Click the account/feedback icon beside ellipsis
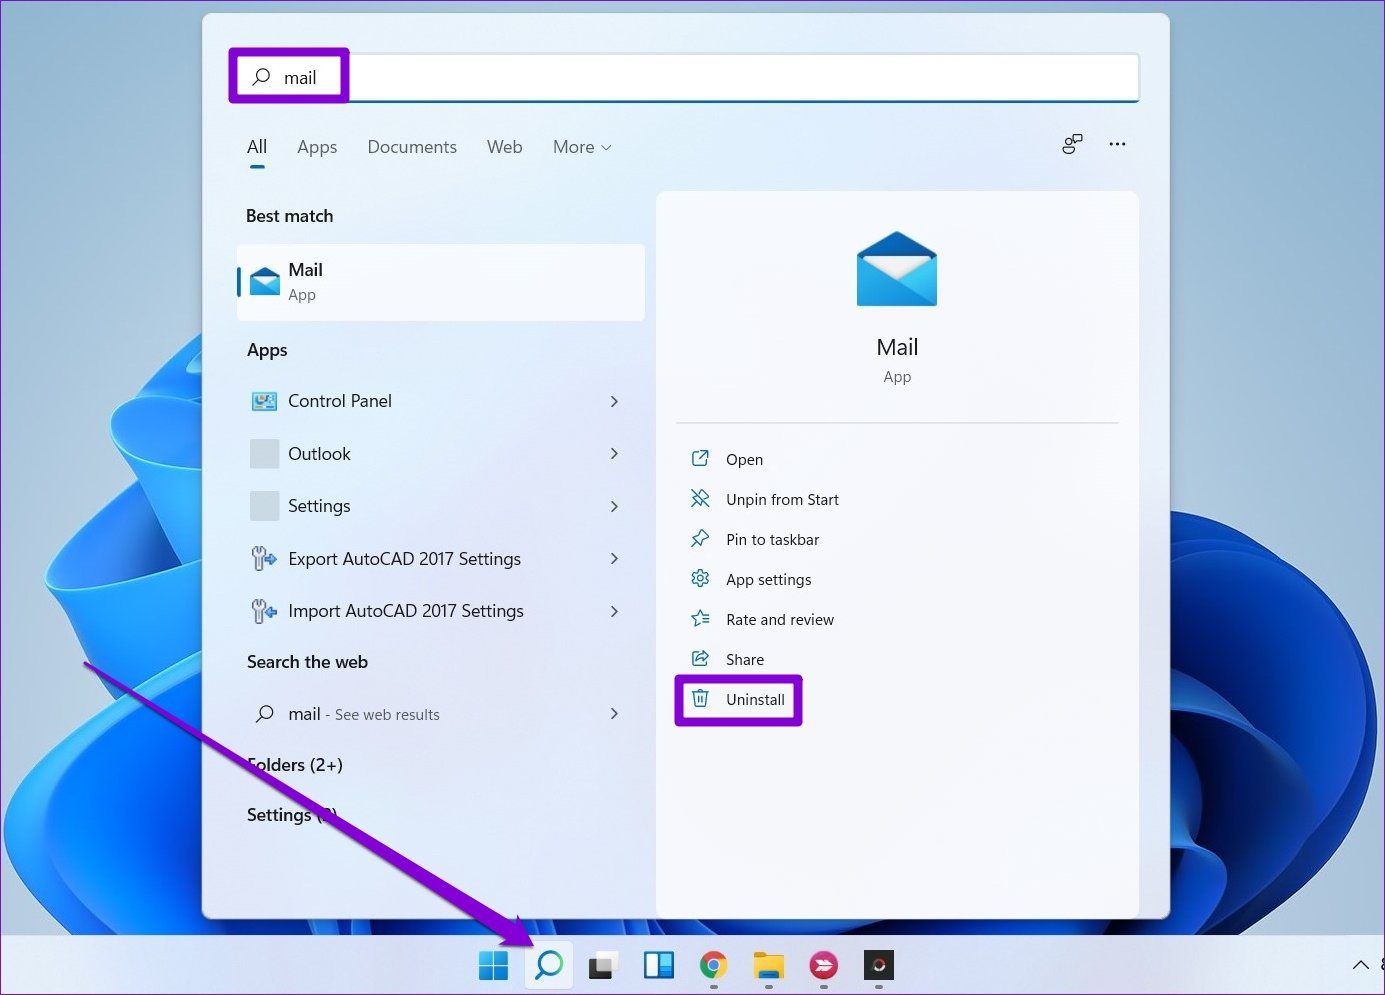1385x995 pixels. (x=1072, y=144)
